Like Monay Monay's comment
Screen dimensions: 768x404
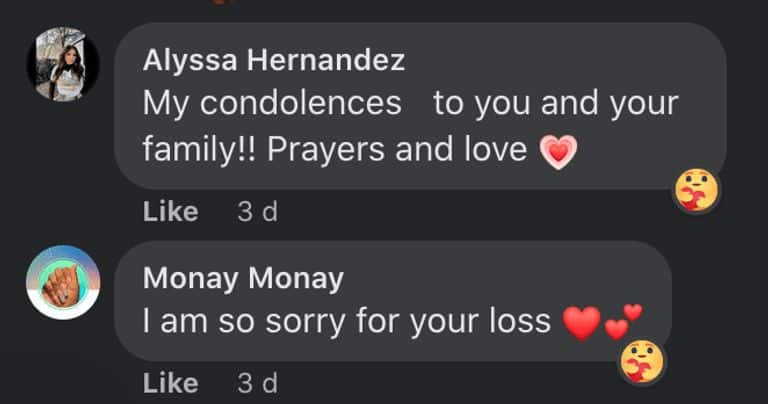click(x=170, y=383)
